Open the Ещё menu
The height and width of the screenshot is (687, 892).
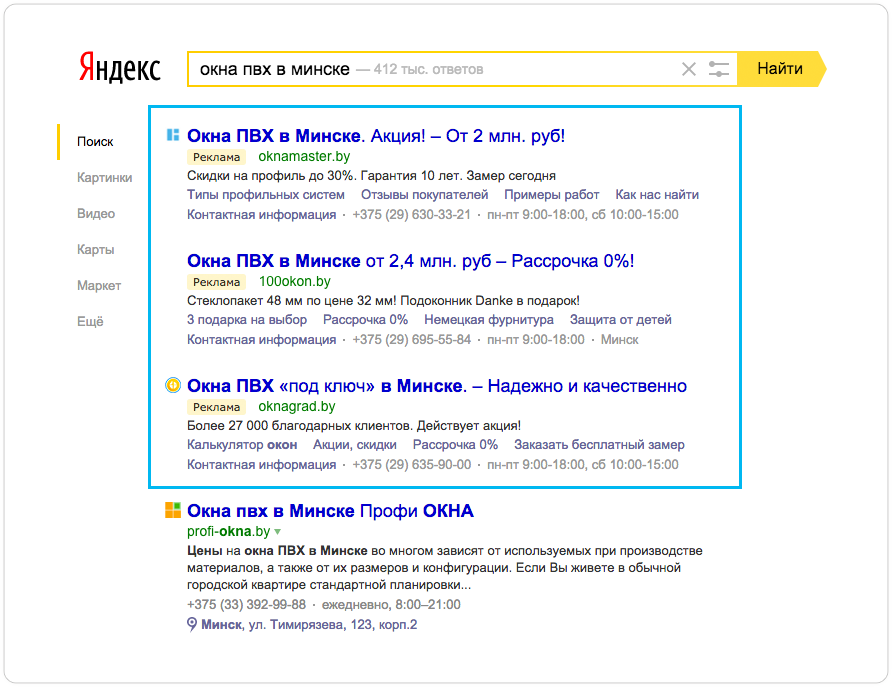[90, 321]
